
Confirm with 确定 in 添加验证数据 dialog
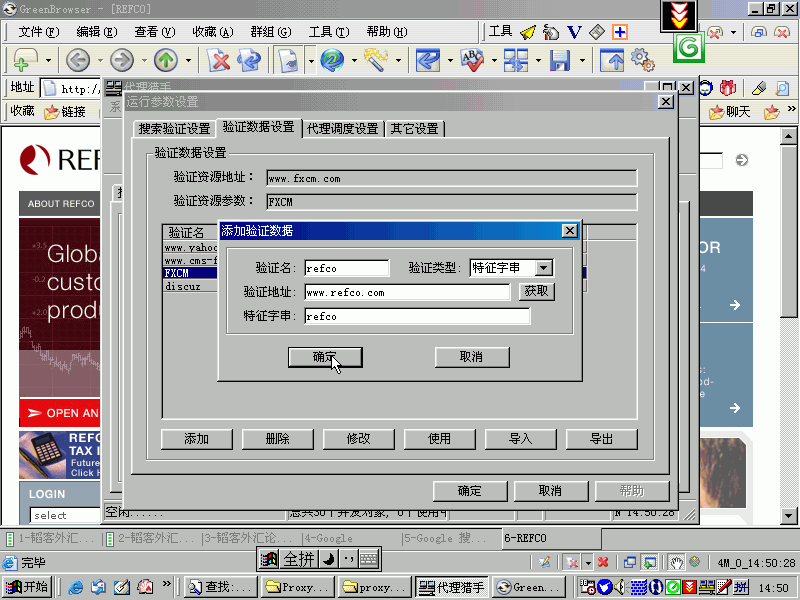(x=325, y=357)
